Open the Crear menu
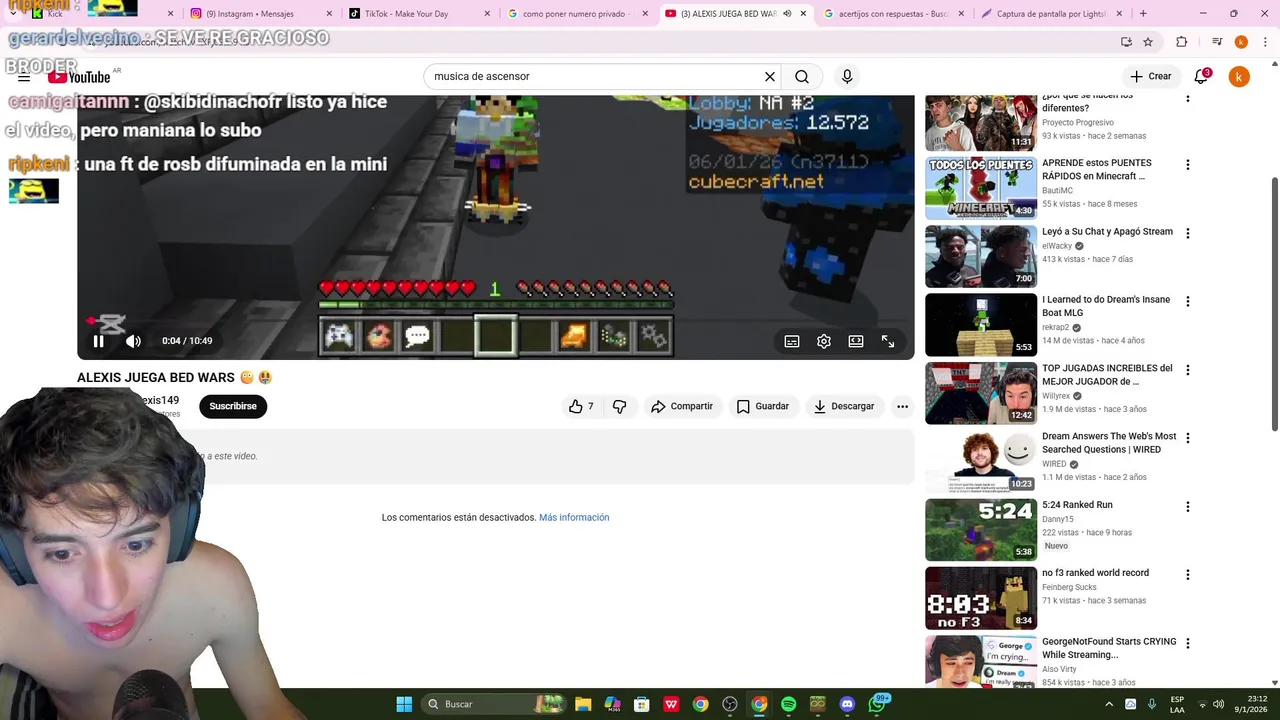Image resolution: width=1280 pixels, height=720 pixels. 1150,76
